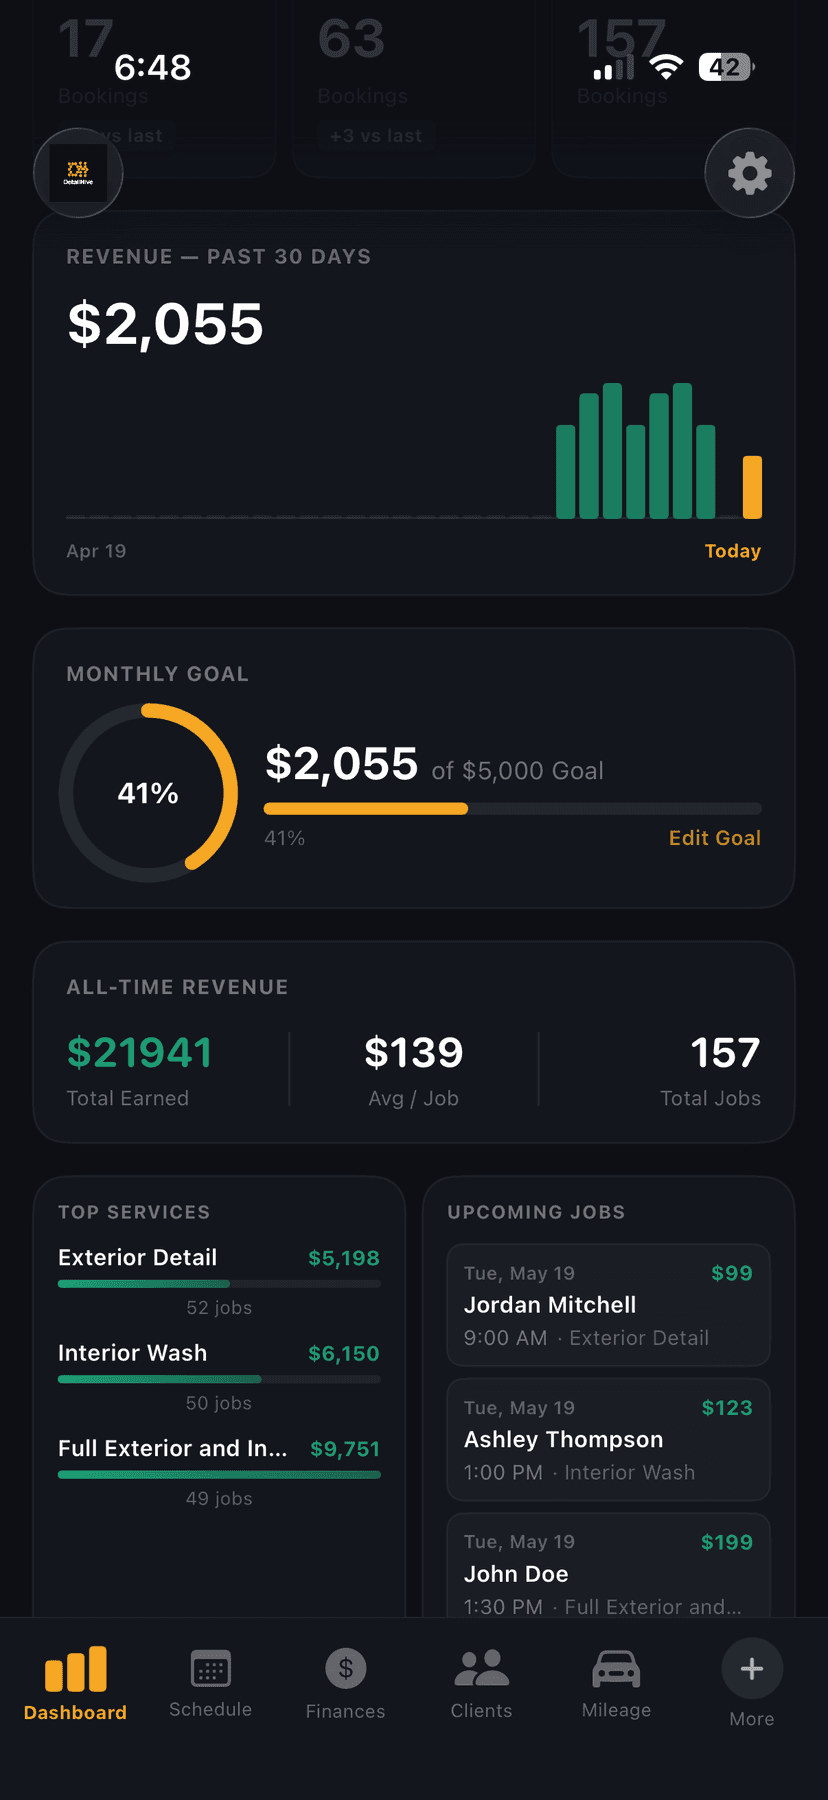Image resolution: width=828 pixels, height=1800 pixels.
Task: Tap the monthly goal progress bar
Action: [513, 809]
